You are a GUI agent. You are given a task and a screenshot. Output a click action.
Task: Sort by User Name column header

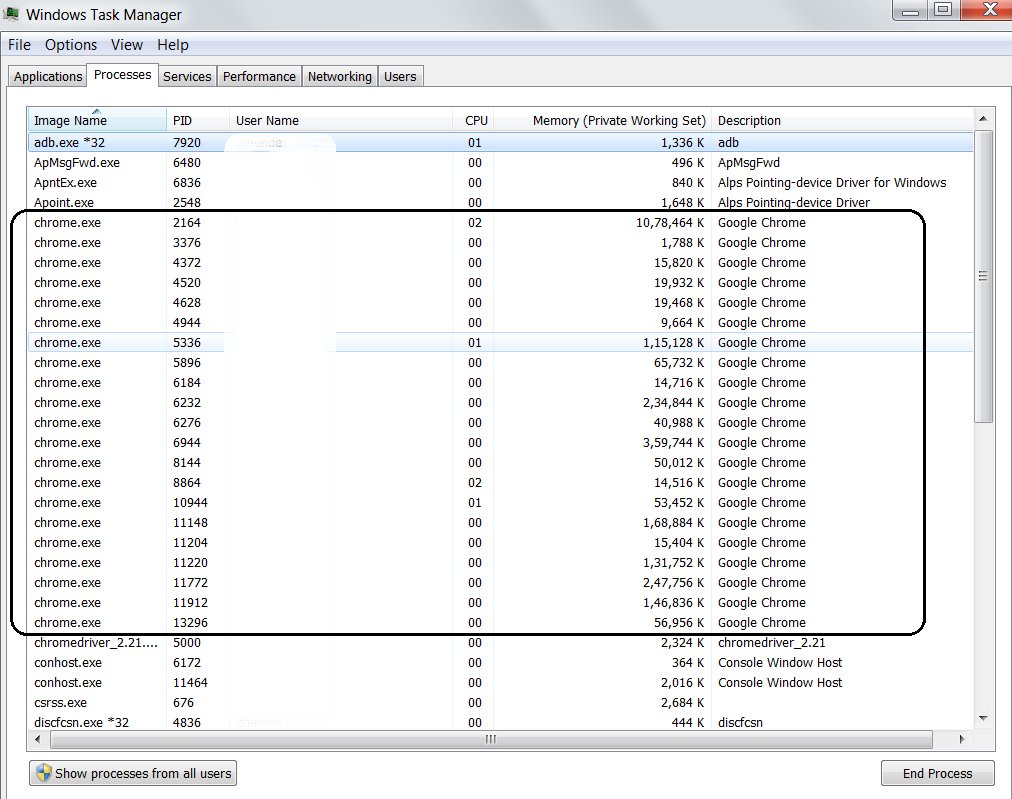point(341,121)
